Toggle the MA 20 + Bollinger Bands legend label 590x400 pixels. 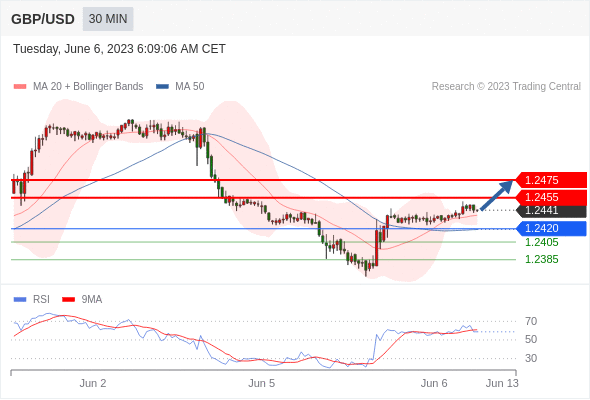[x=88, y=87]
